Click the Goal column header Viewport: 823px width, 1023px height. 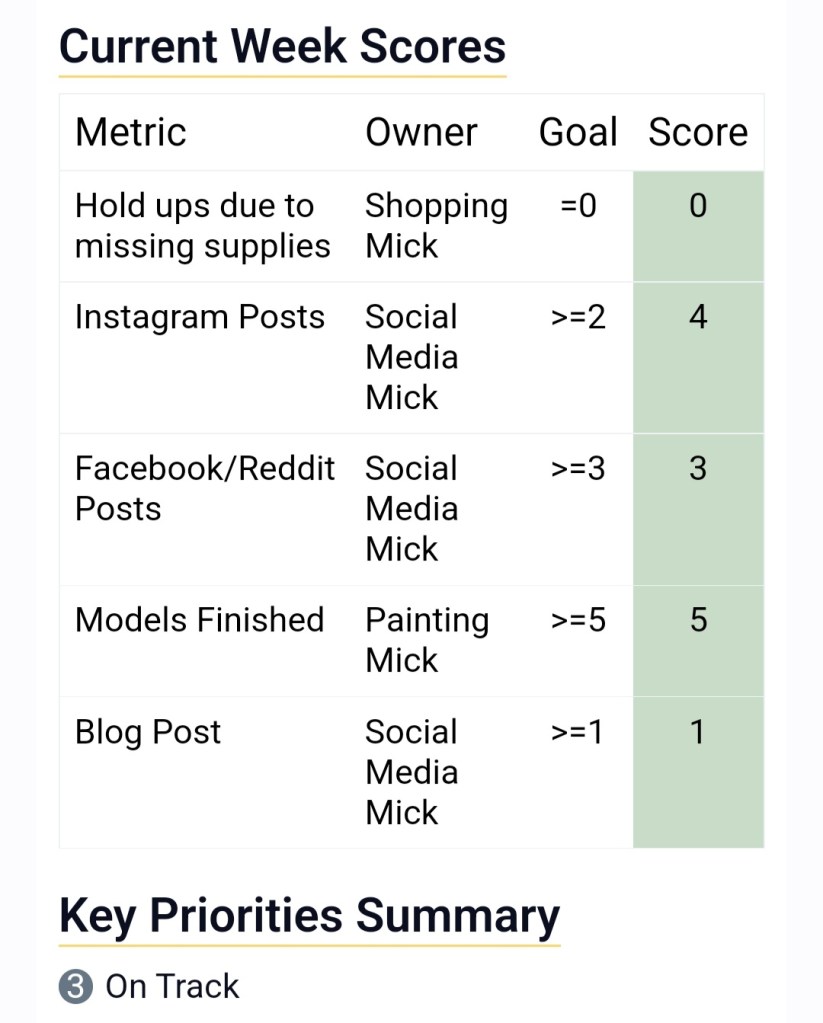[x=578, y=132]
